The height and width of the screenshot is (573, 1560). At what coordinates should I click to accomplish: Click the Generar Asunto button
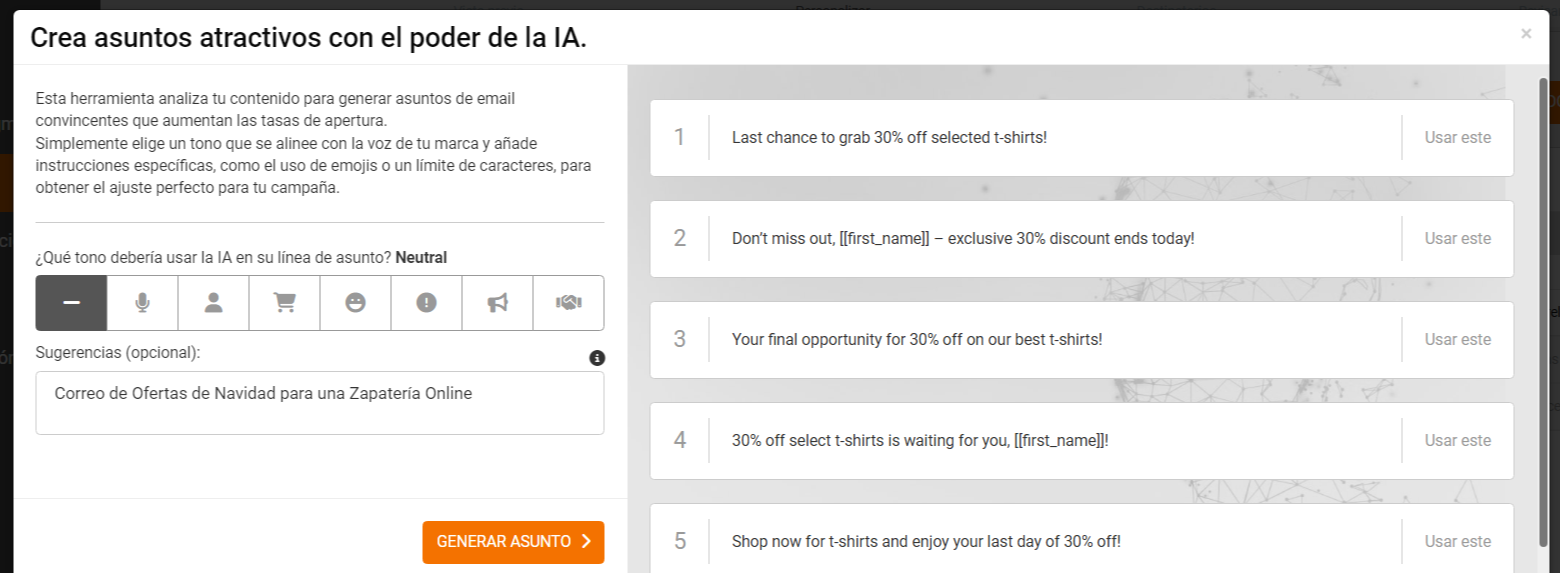(513, 542)
